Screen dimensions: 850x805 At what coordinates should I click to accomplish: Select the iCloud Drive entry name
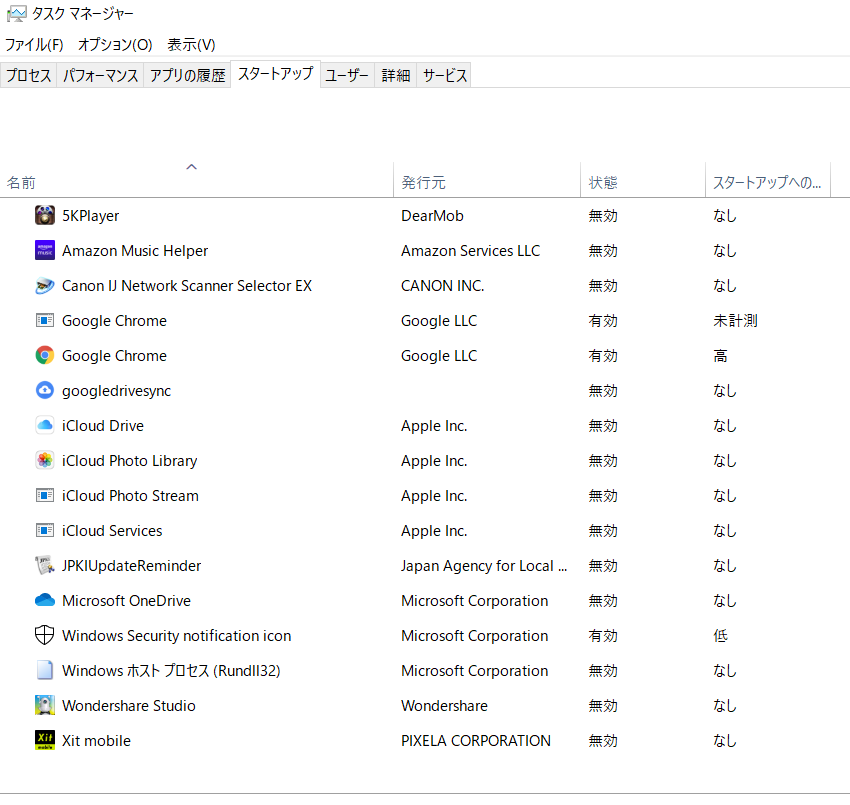click(x=103, y=426)
